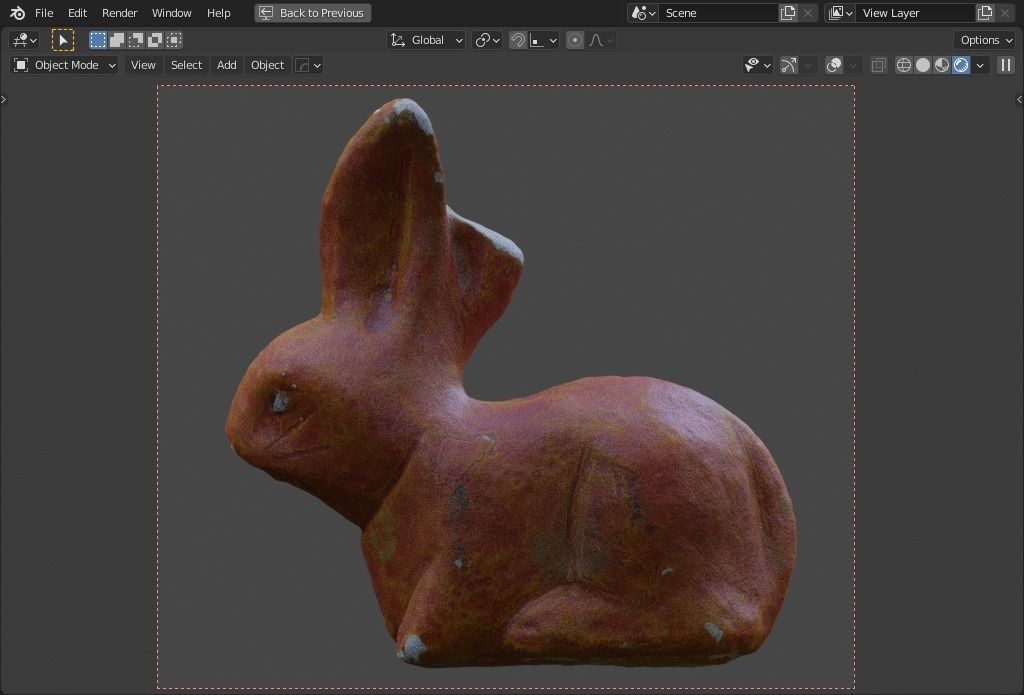1024x695 pixels.
Task: Expand the left toolbar with the arrow
Action: click(x=3, y=99)
